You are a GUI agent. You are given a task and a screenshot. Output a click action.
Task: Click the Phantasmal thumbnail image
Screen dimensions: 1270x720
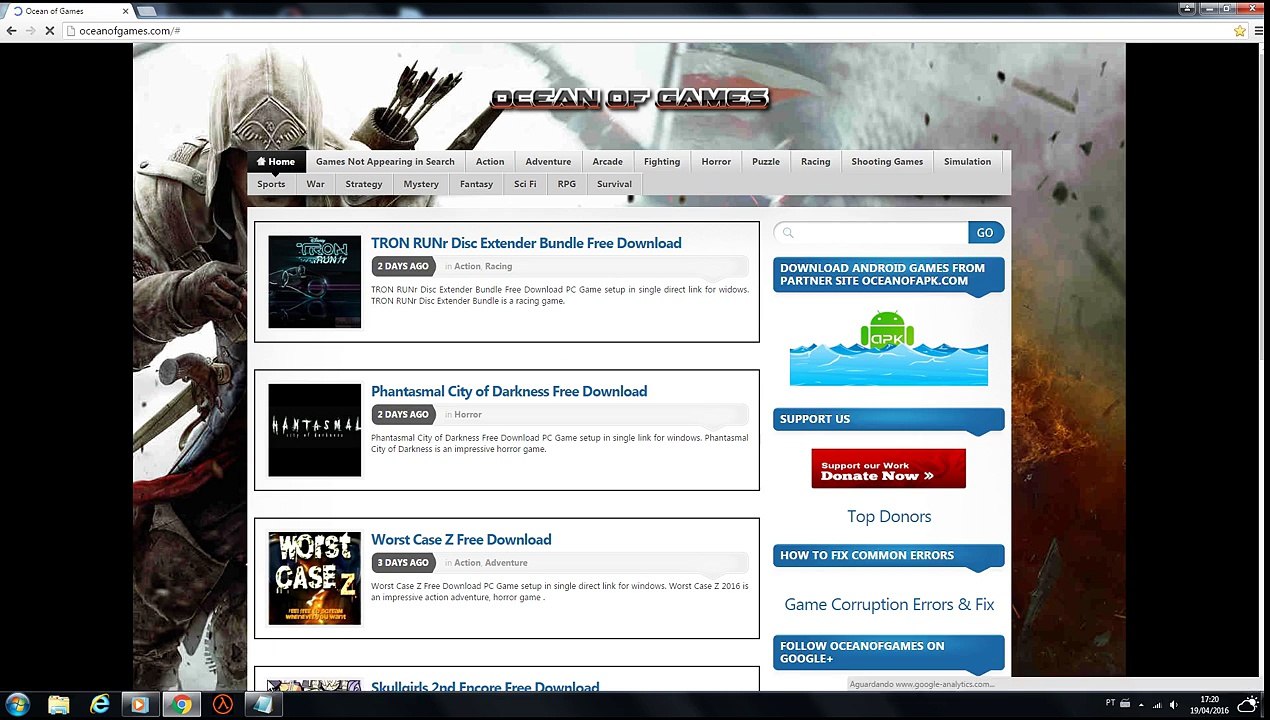[314, 430]
